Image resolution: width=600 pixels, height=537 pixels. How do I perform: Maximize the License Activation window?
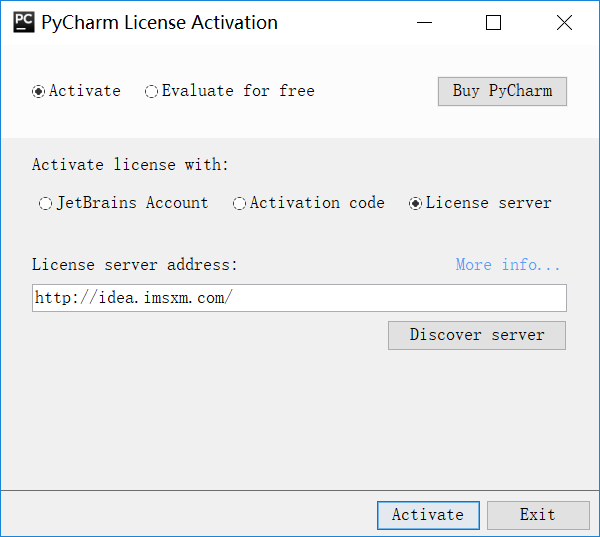coord(493,23)
